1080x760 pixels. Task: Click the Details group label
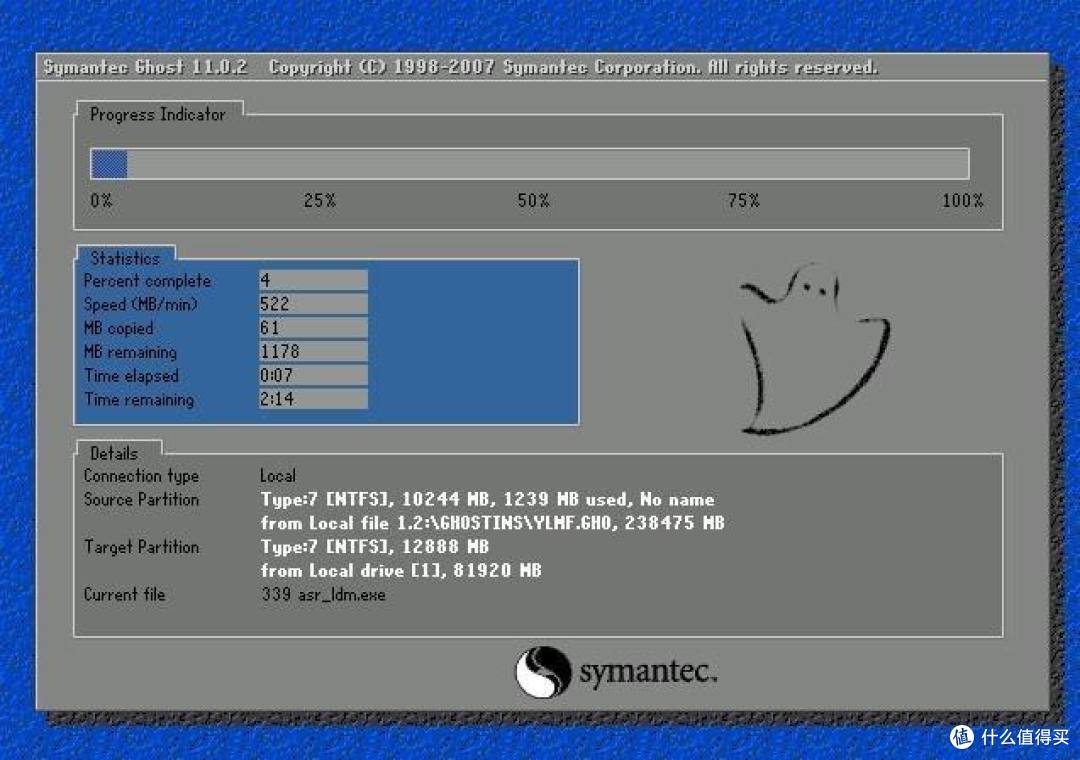click(114, 453)
